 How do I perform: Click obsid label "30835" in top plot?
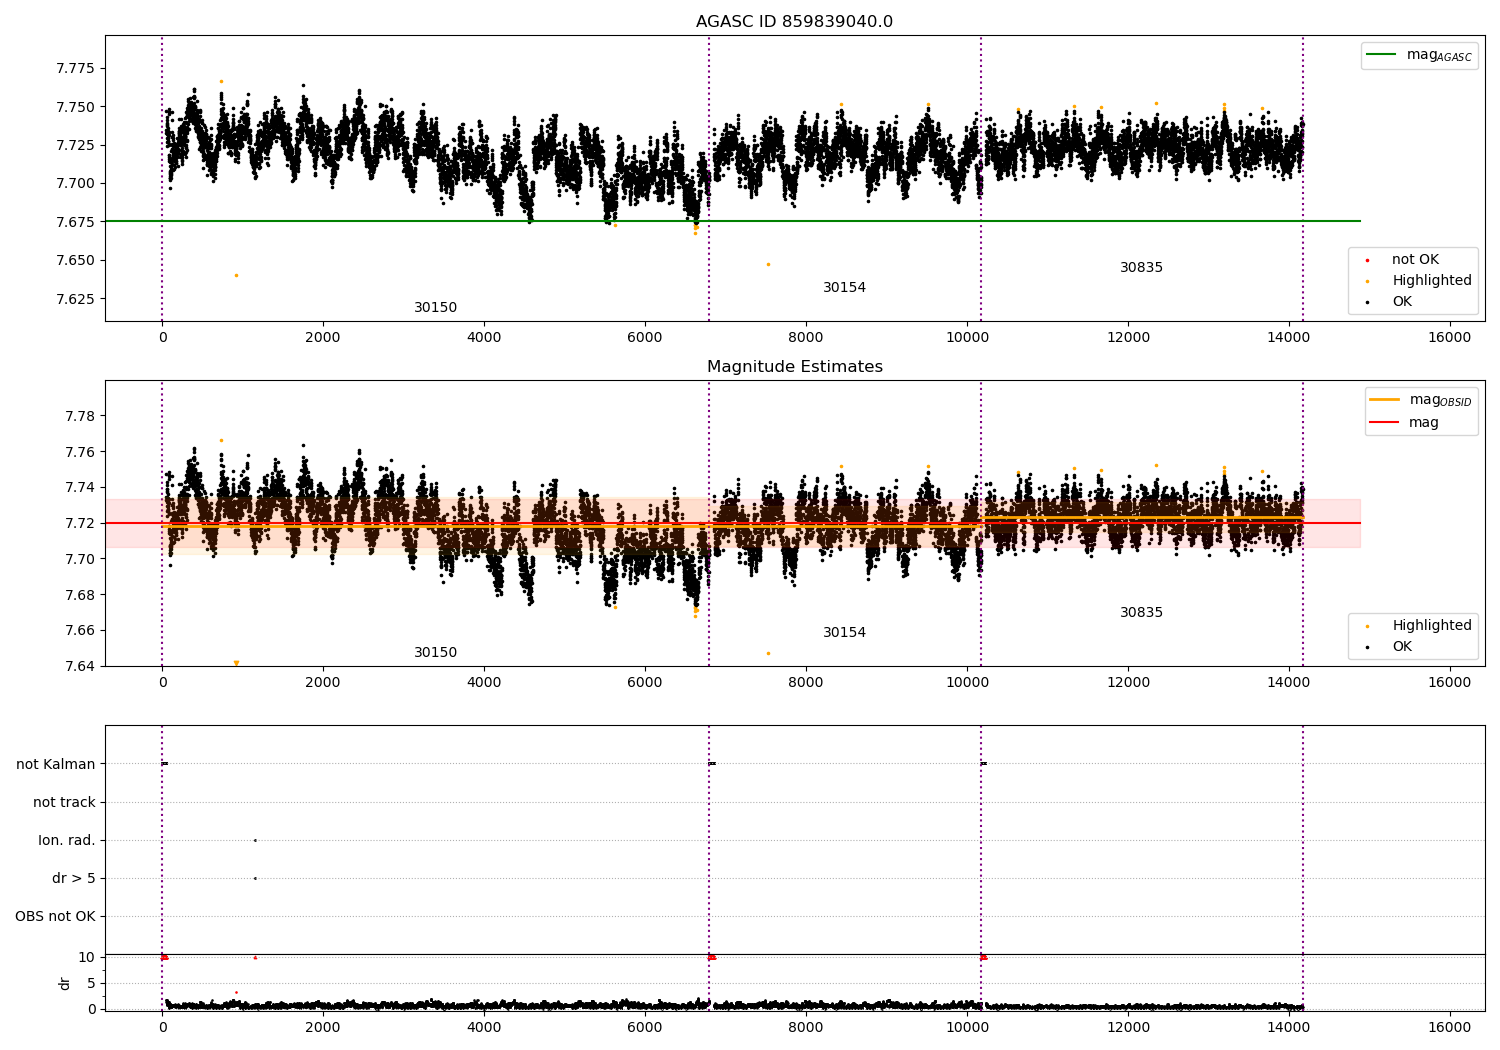(1141, 267)
